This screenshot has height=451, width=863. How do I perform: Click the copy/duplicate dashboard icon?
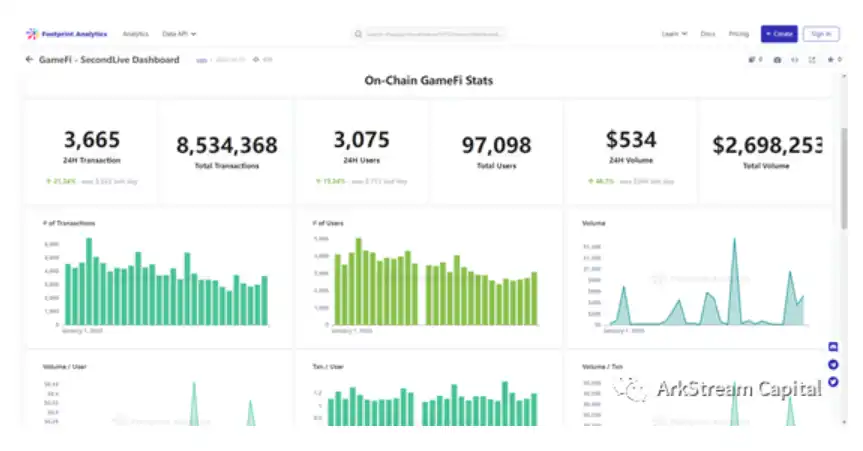point(752,59)
